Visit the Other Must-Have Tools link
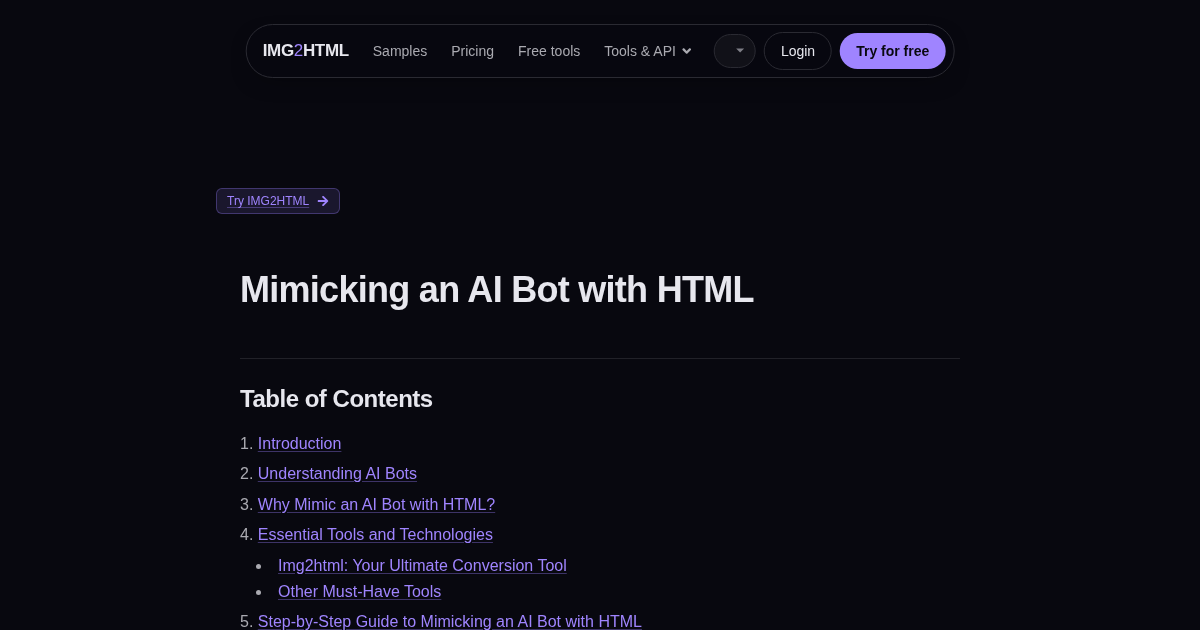Viewport: 1200px width, 630px height. pos(359,592)
